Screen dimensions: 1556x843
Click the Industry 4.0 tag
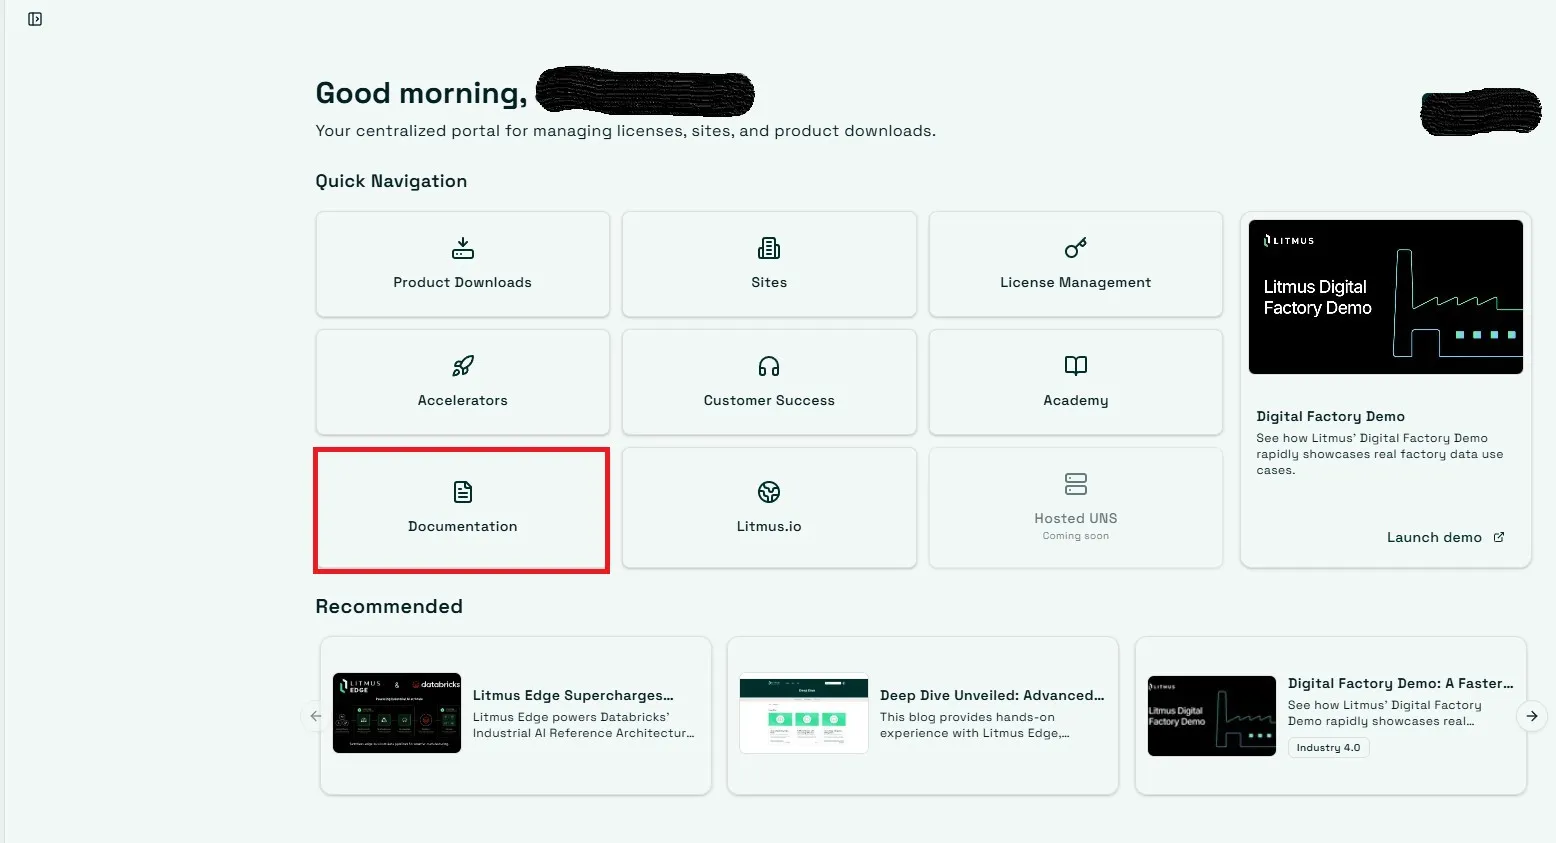click(x=1328, y=748)
